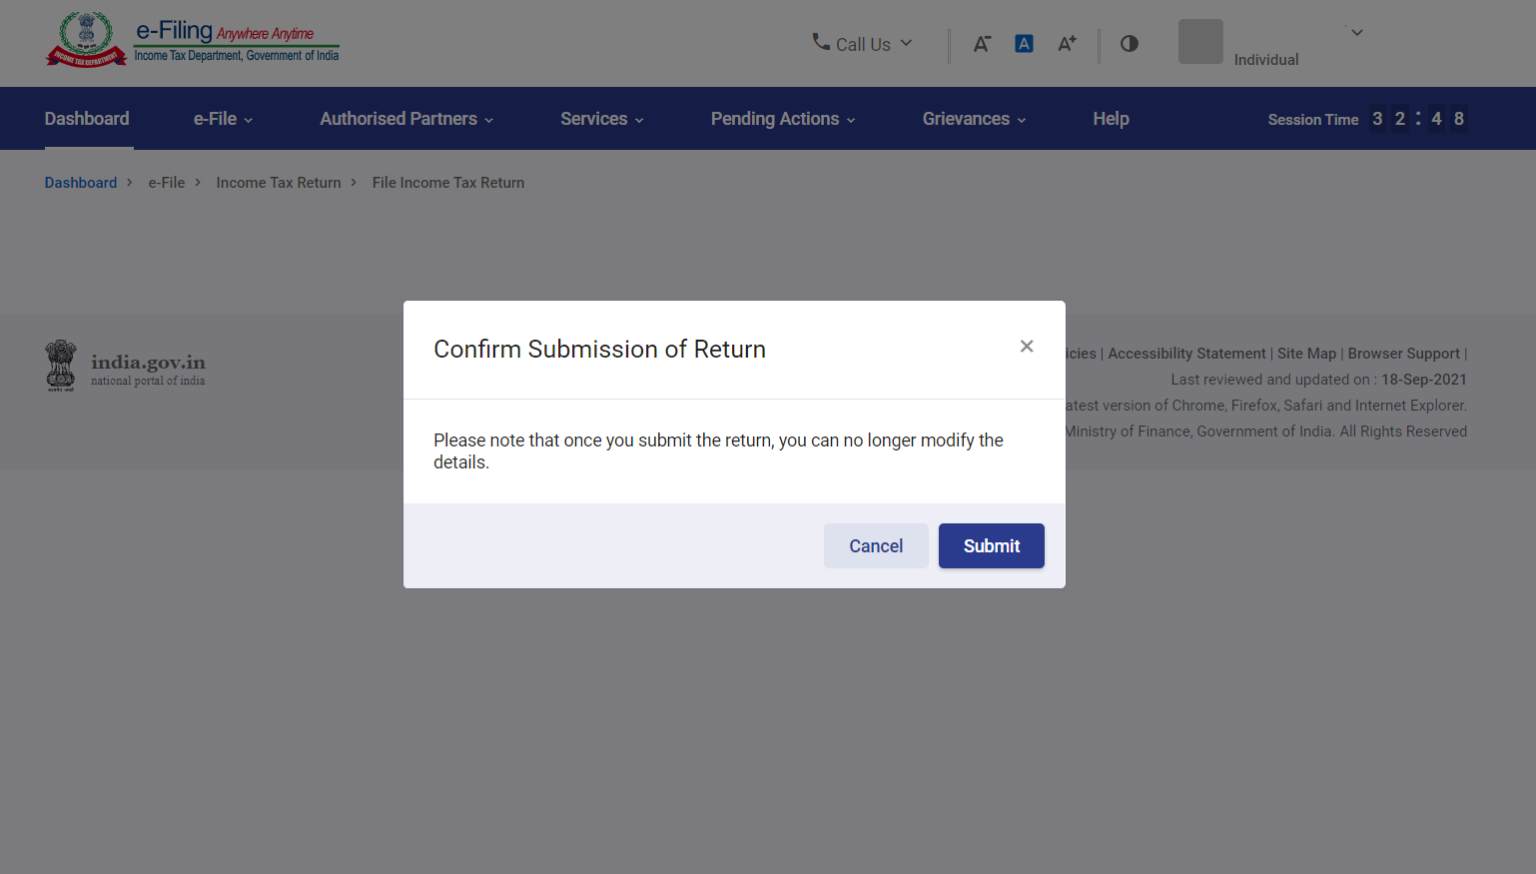This screenshot has width=1536, height=874.
Task: Cancel the return submission
Action: 875,546
